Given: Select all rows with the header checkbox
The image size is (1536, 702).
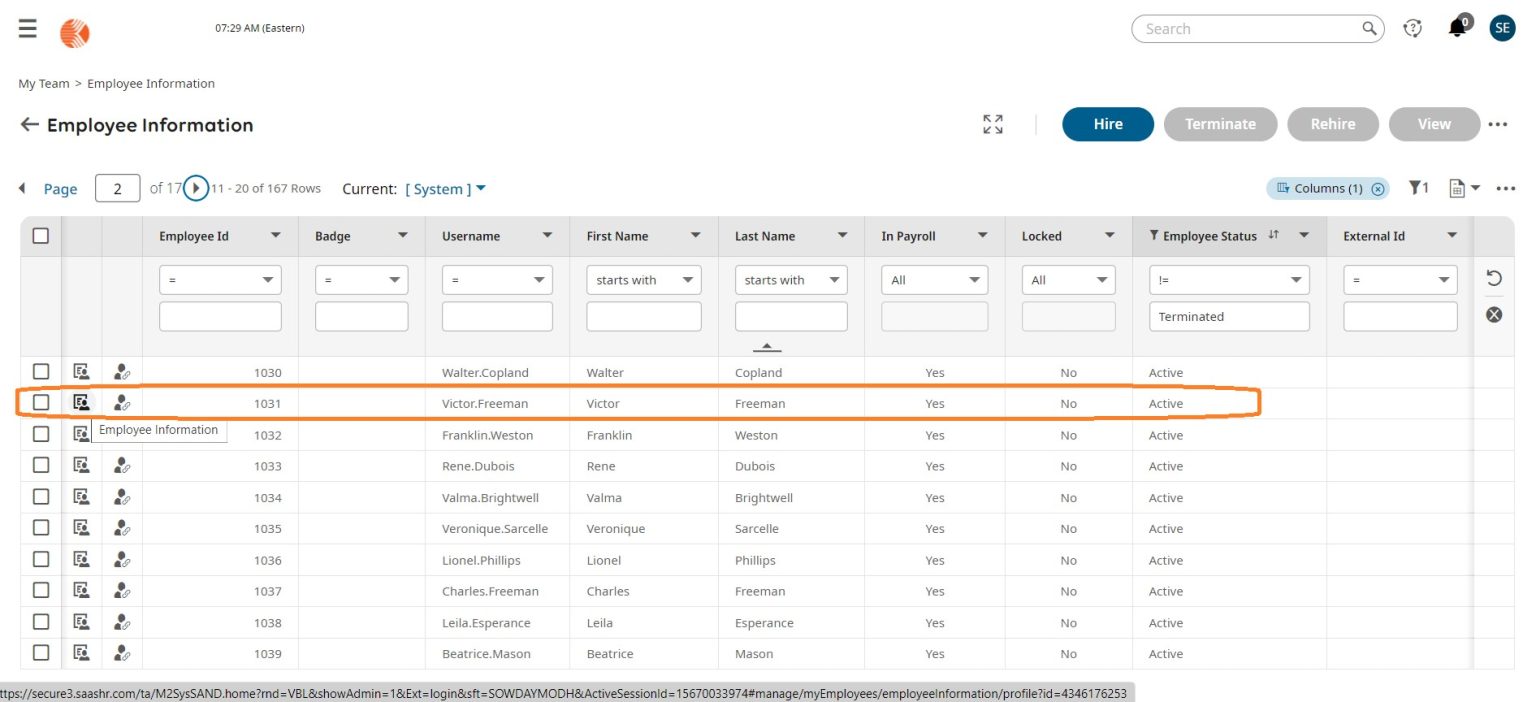Looking at the screenshot, I should click(x=41, y=234).
